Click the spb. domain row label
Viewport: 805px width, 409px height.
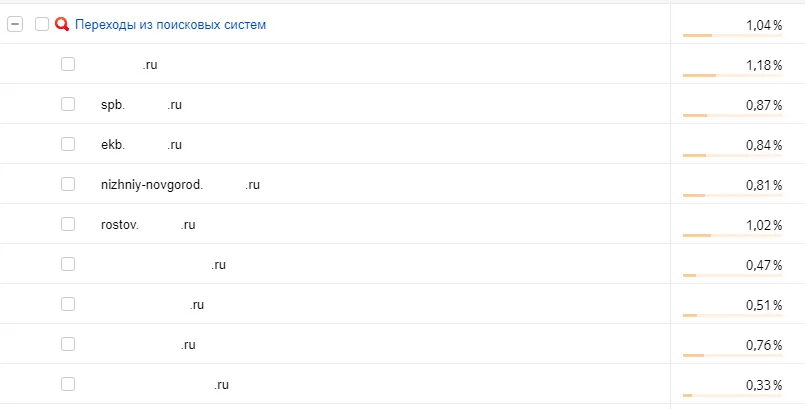[x=141, y=105]
